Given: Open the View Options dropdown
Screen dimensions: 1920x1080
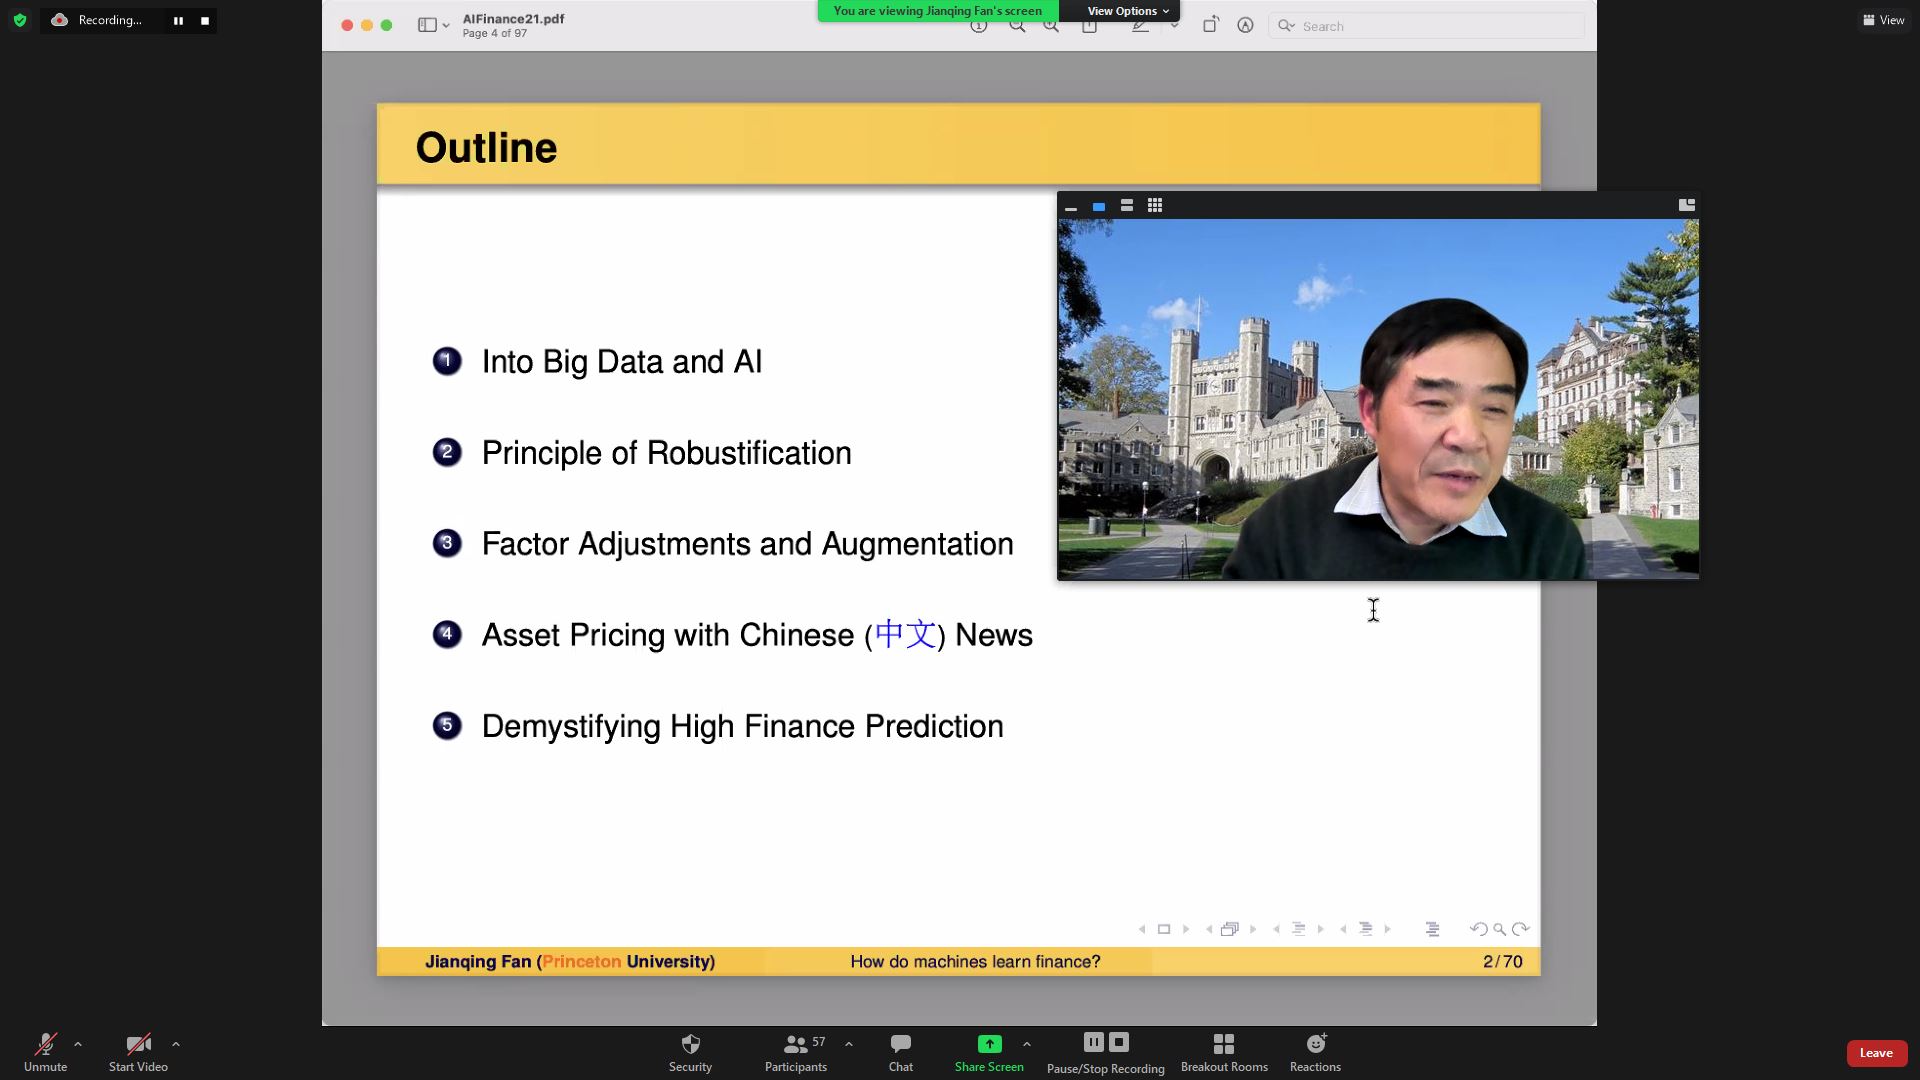Looking at the screenshot, I should coord(1127,11).
